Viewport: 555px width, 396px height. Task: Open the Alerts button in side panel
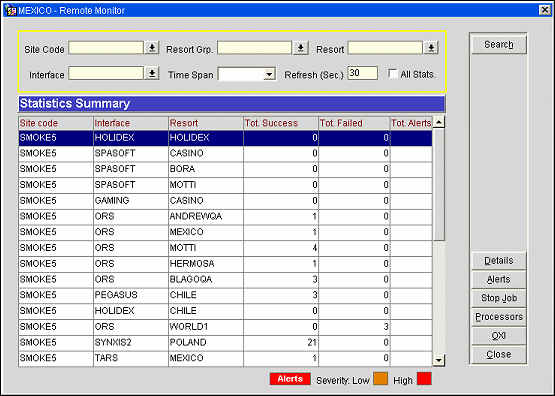click(x=499, y=280)
